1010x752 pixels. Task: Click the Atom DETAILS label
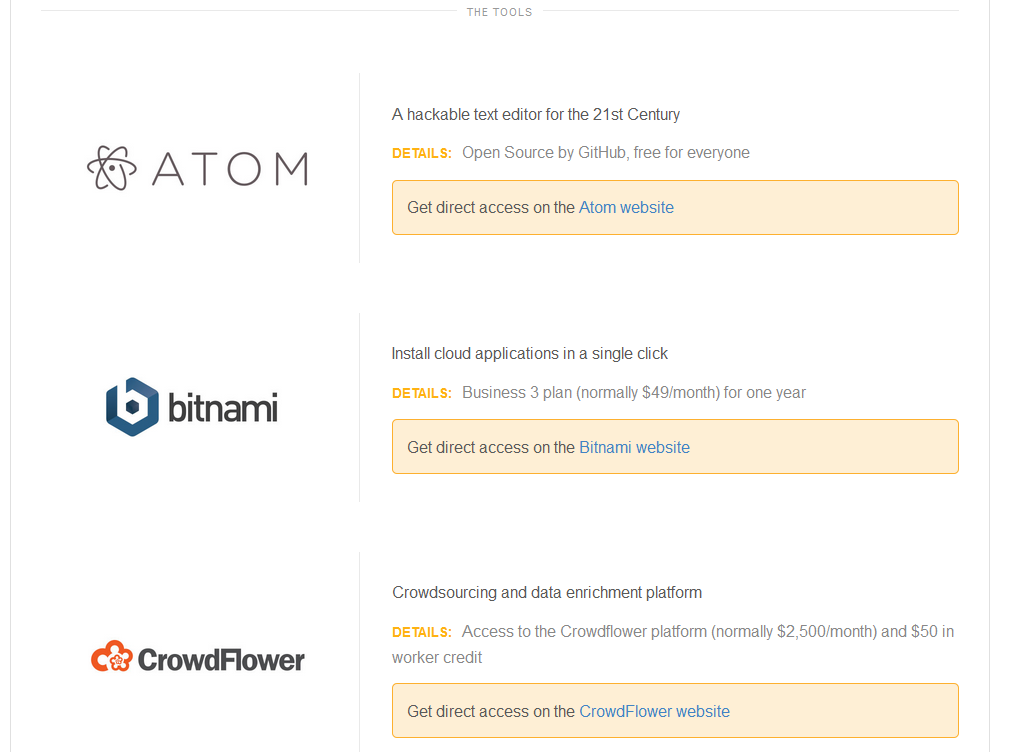click(422, 153)
